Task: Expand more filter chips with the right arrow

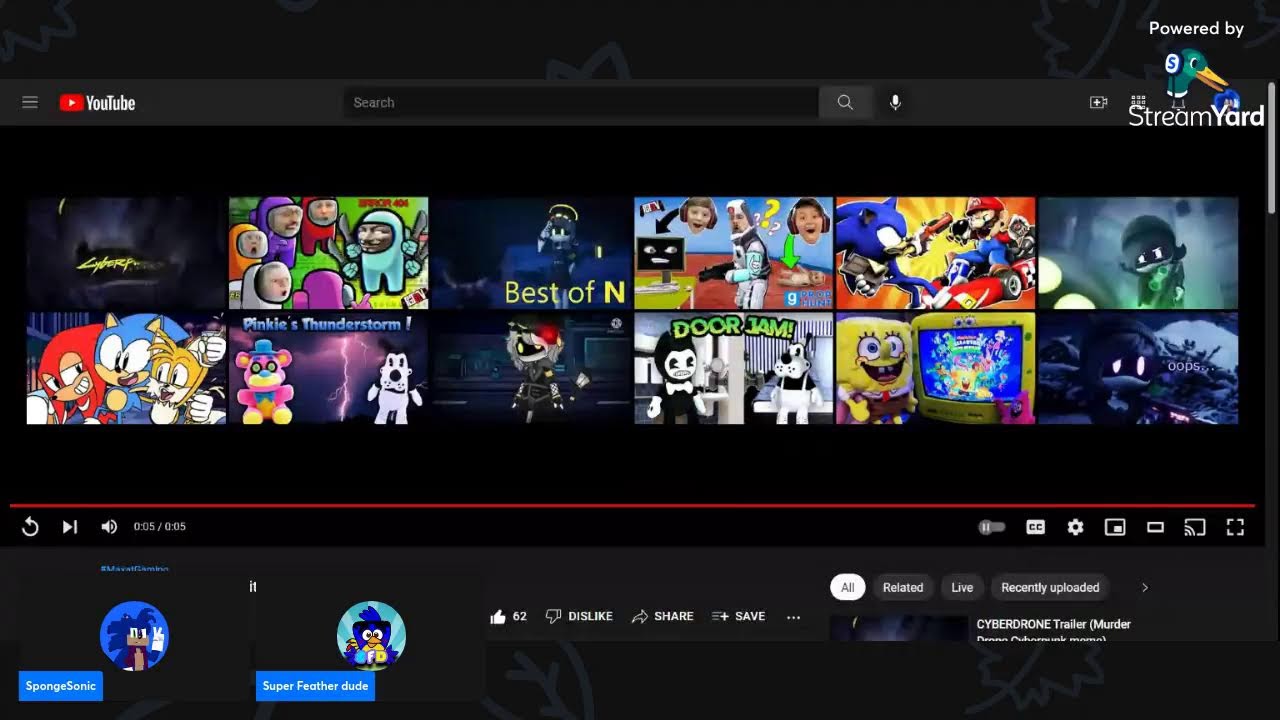Action: pyautogui.click(x=1145, y=588)
